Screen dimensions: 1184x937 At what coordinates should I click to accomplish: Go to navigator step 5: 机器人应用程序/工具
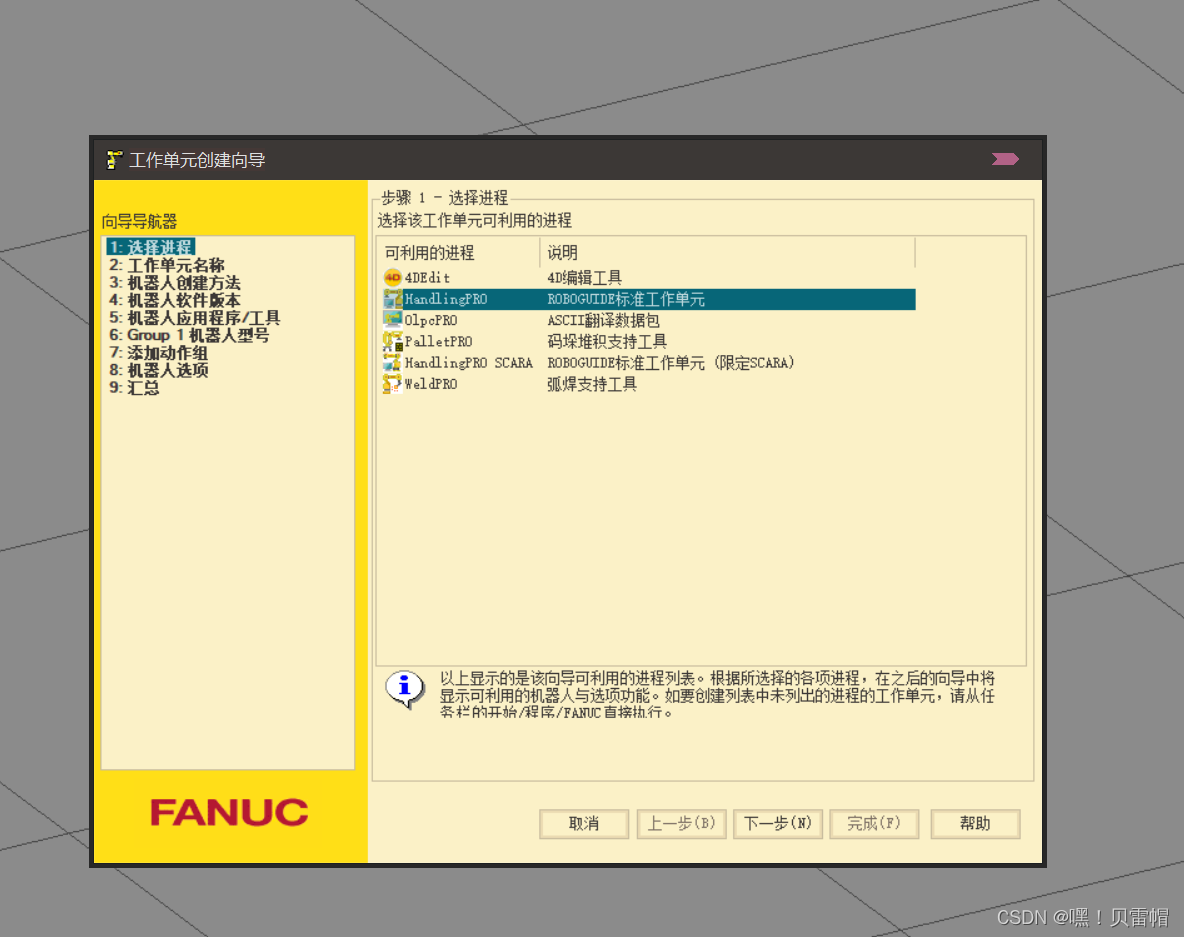[x=194, y=317]
